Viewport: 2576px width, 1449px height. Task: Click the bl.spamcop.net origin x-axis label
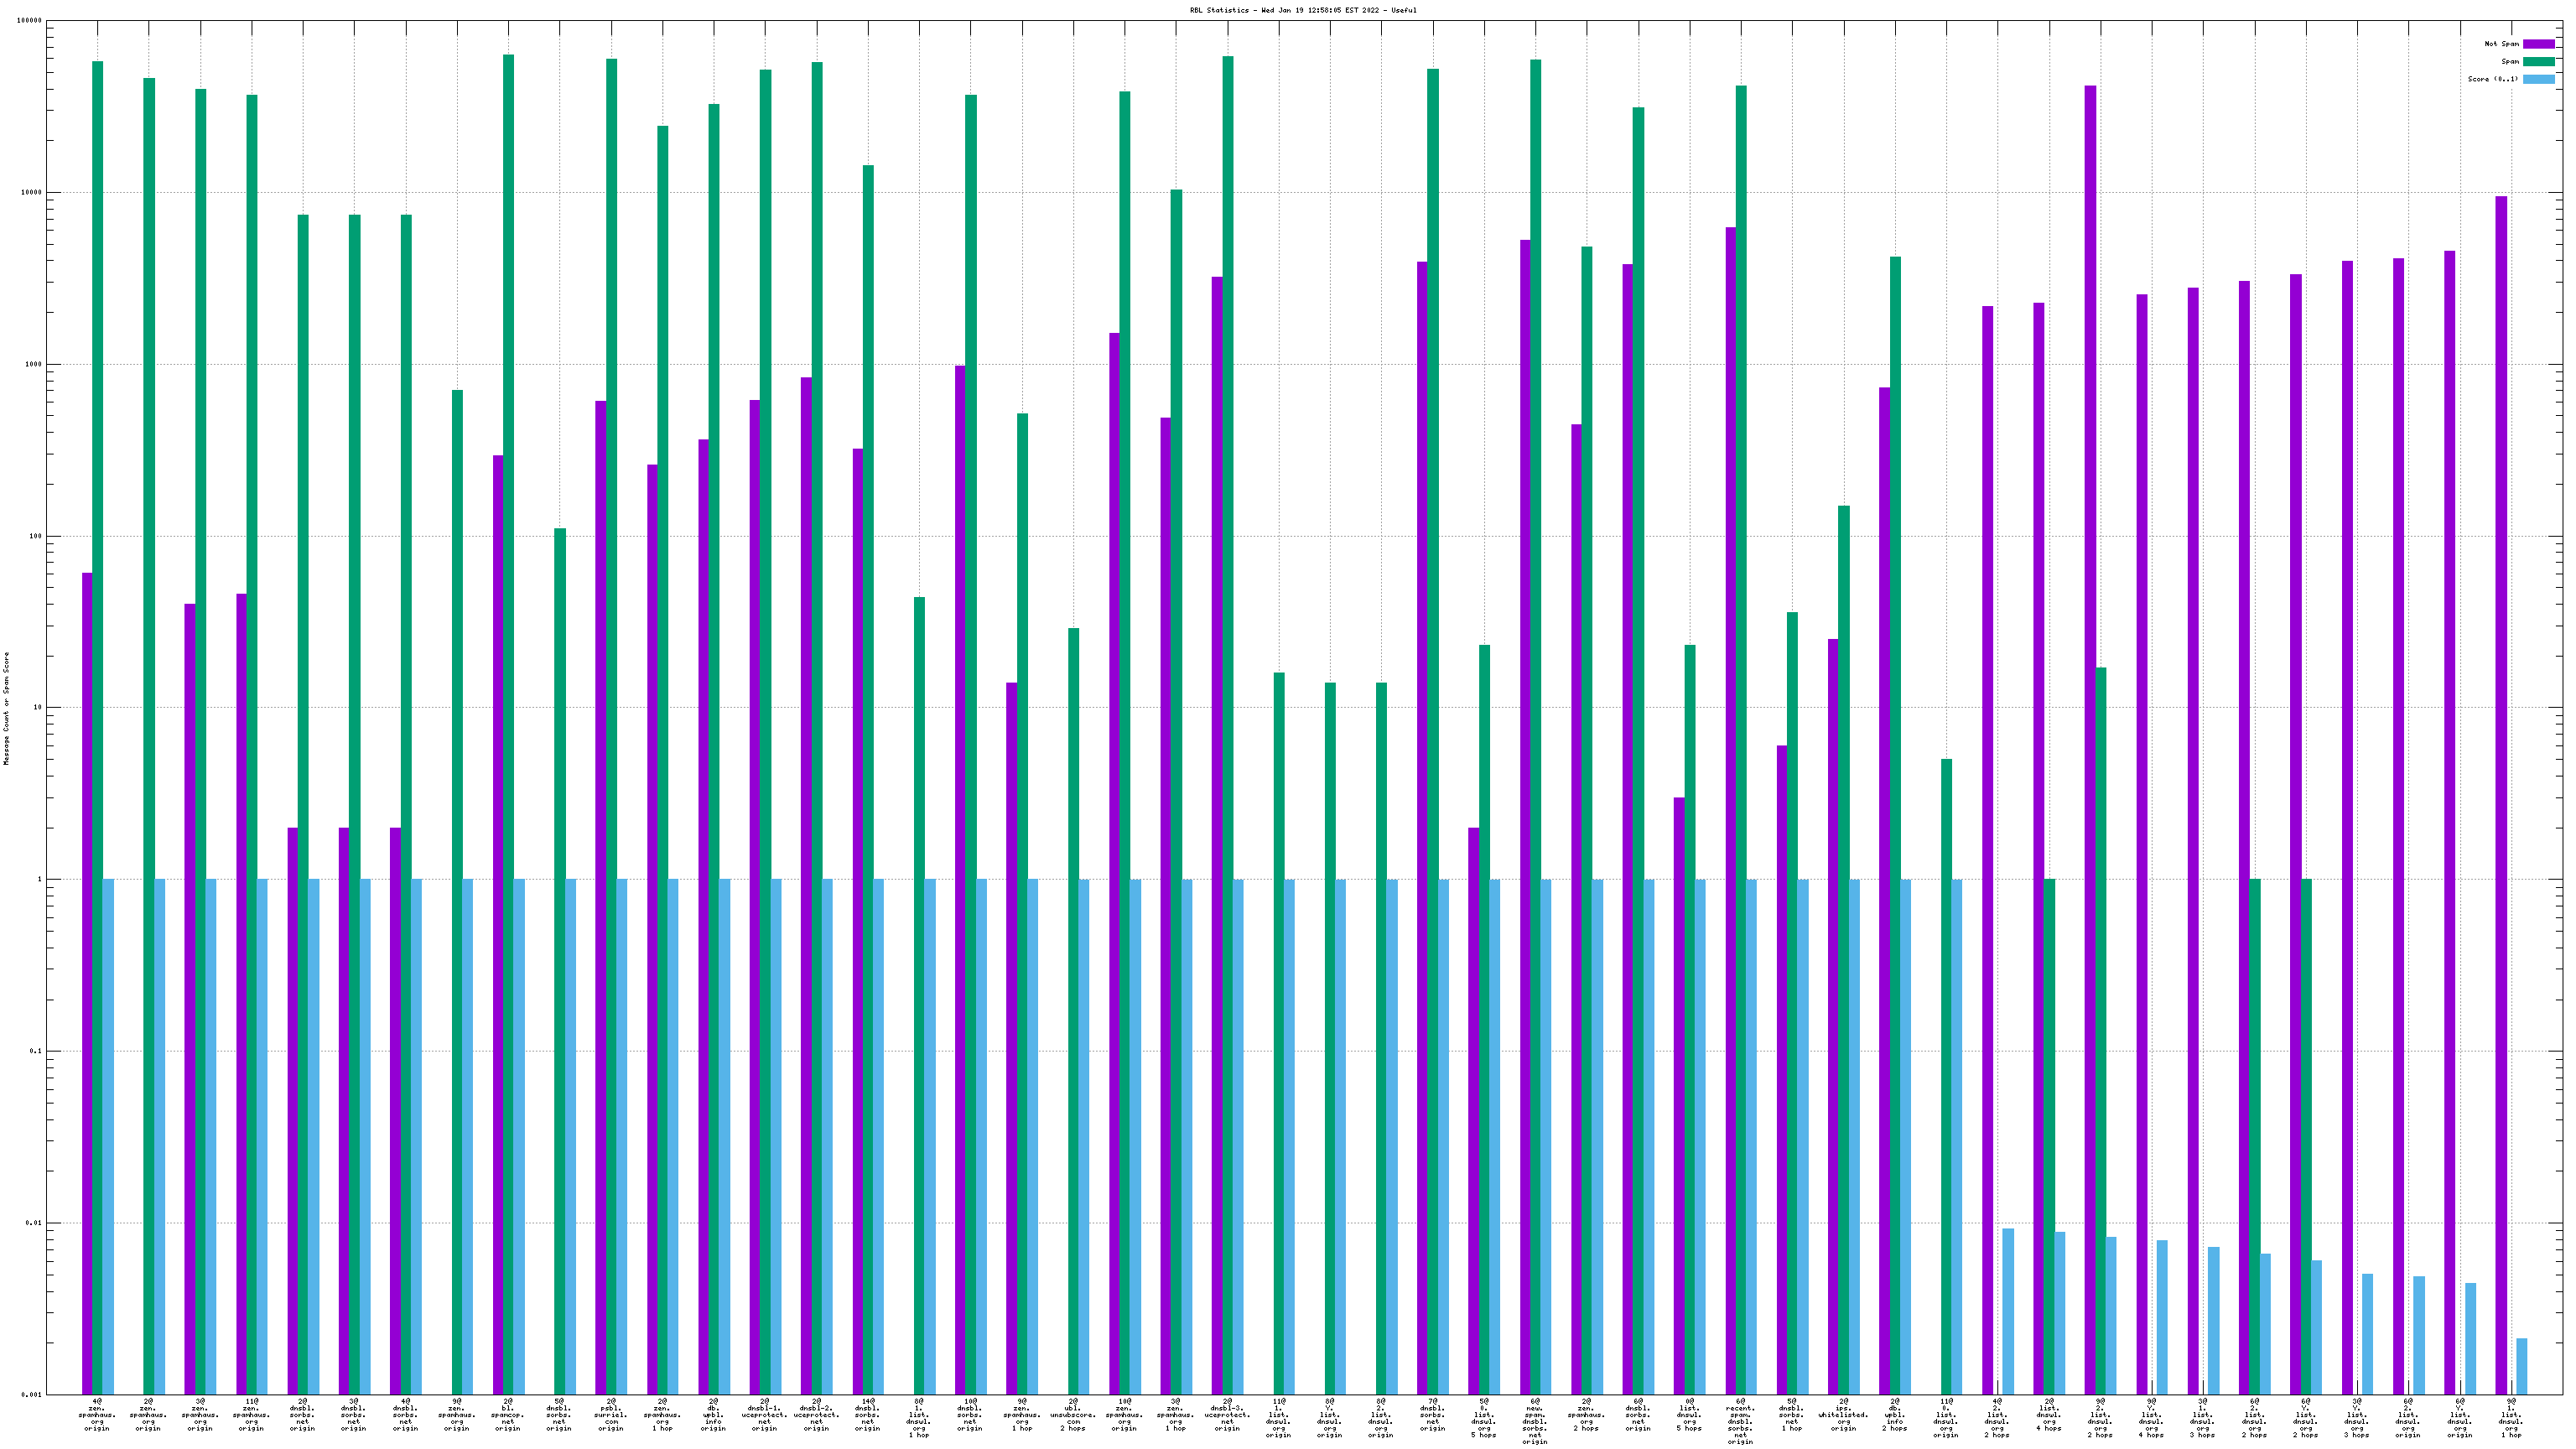[508, 1414]
